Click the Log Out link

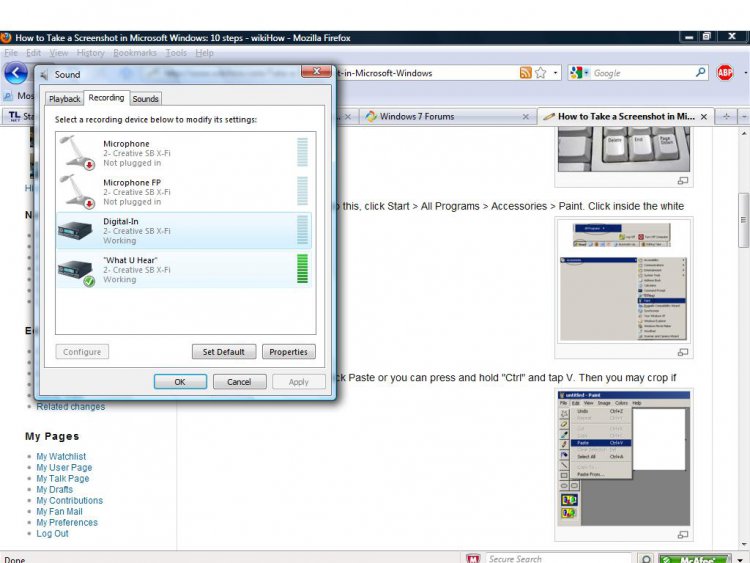tap(52, 533)
